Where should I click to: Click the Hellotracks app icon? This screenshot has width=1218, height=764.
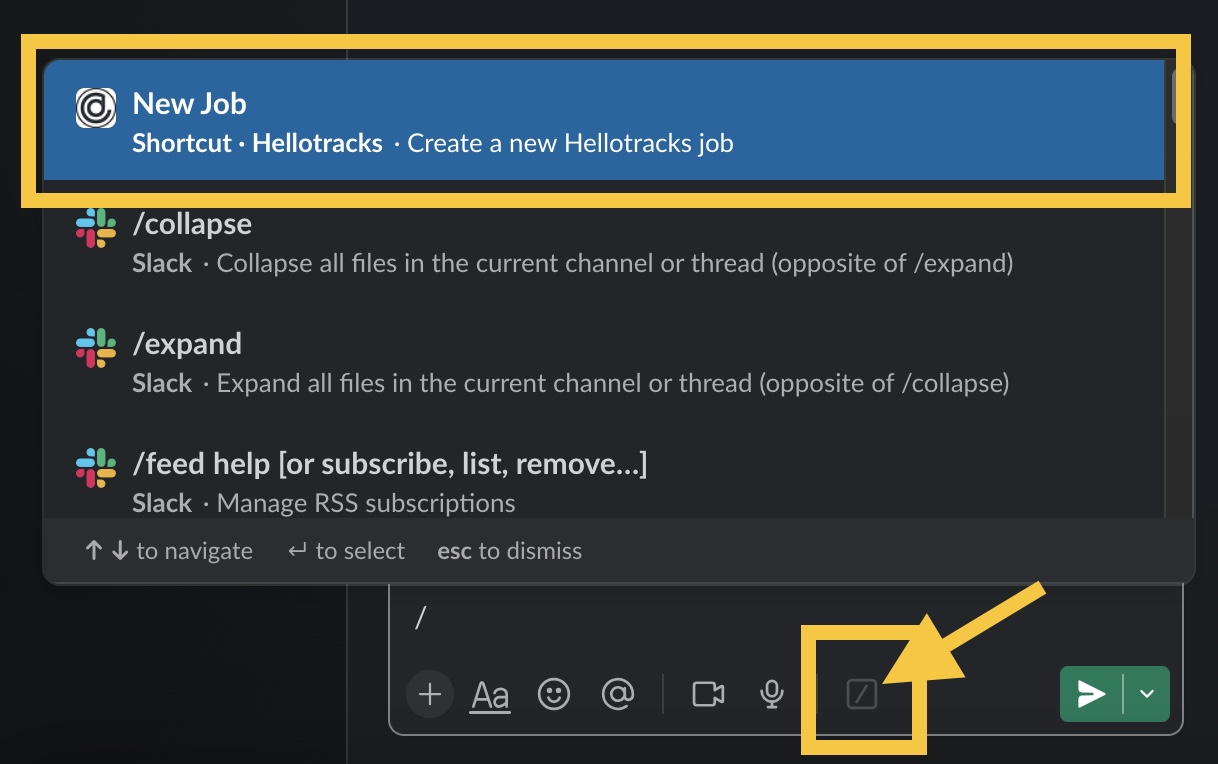pyautogui.click(x=96, y=107)
